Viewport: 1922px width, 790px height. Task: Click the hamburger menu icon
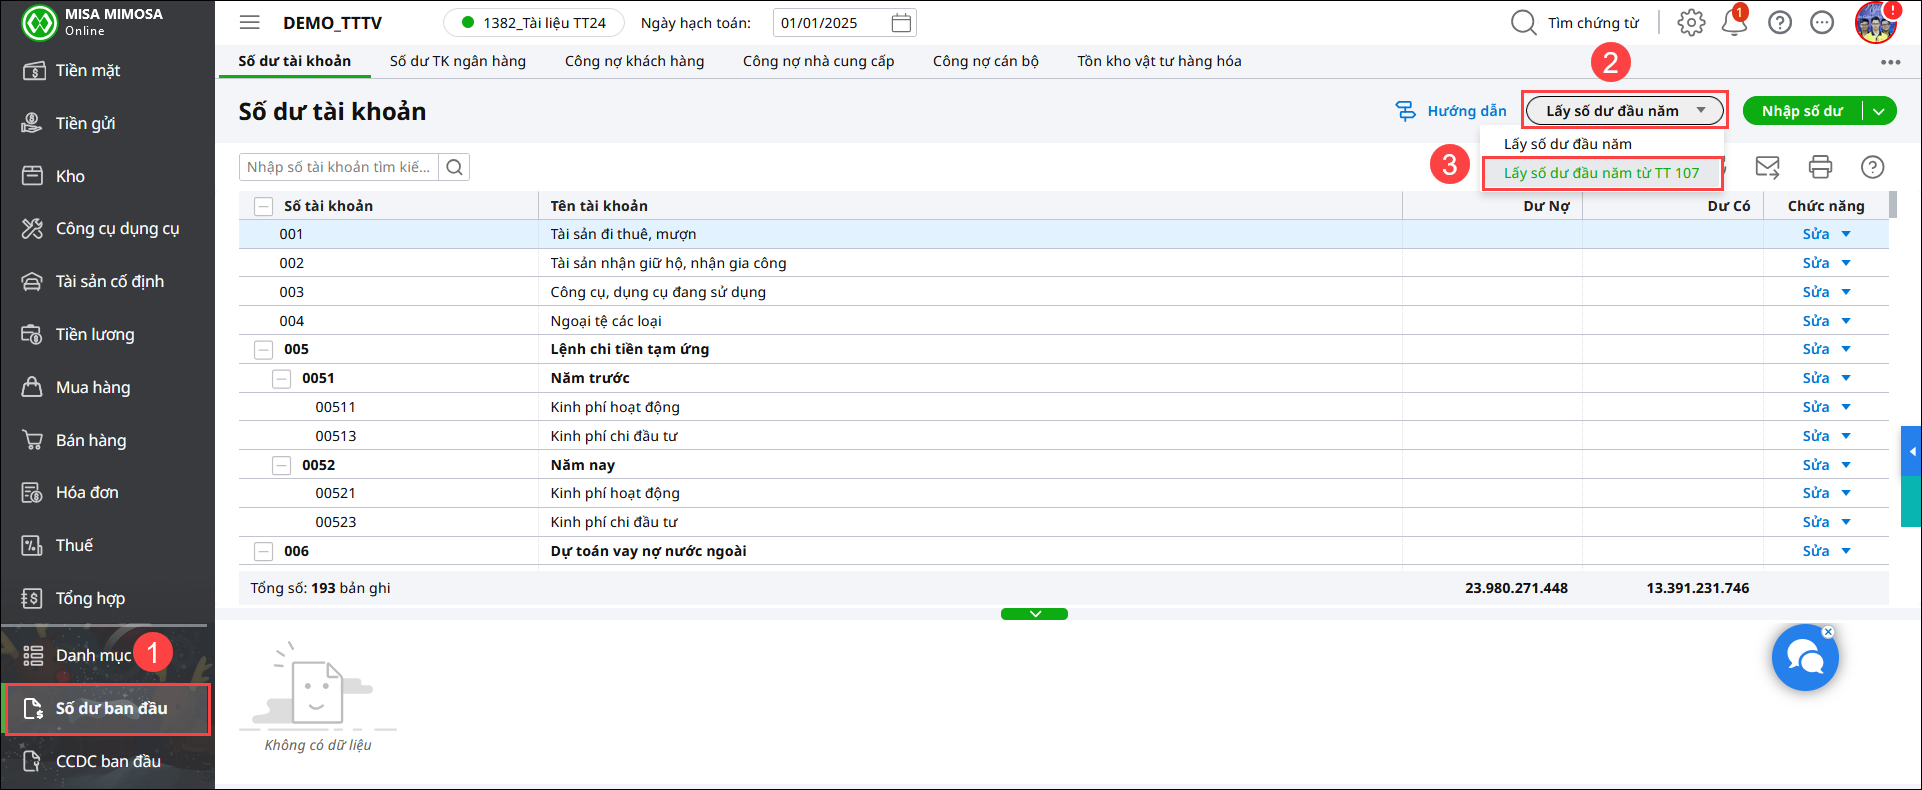[x=250, y=23]
